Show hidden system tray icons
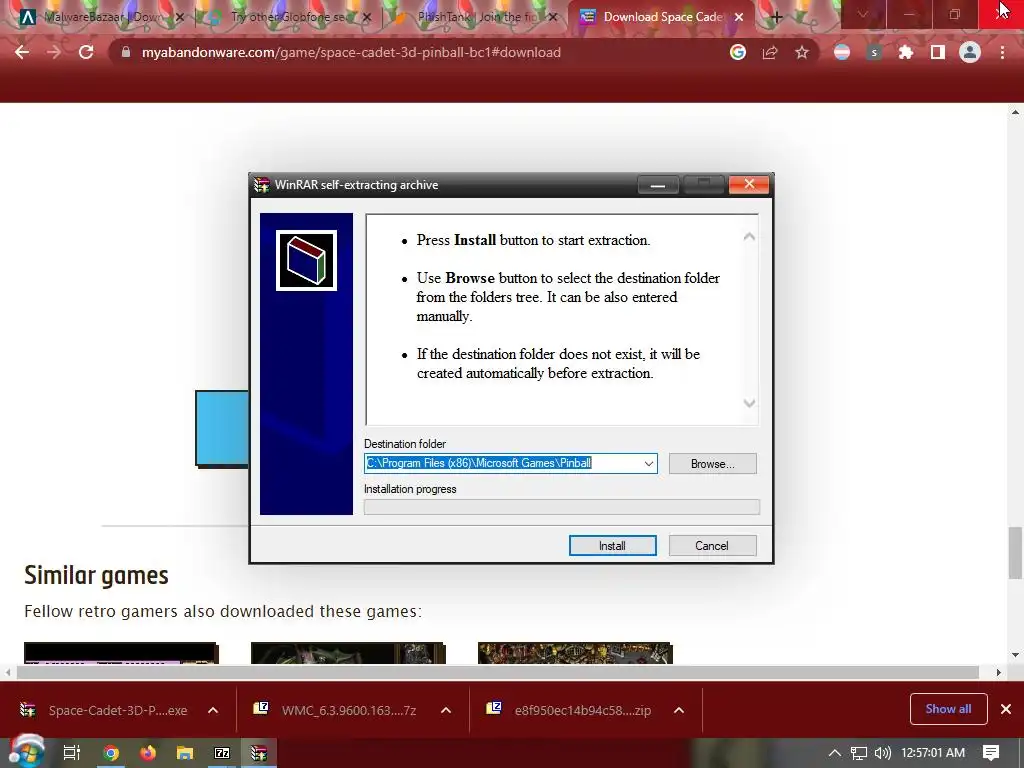Viewport: 1024px width, 768px height. point(835,753)
